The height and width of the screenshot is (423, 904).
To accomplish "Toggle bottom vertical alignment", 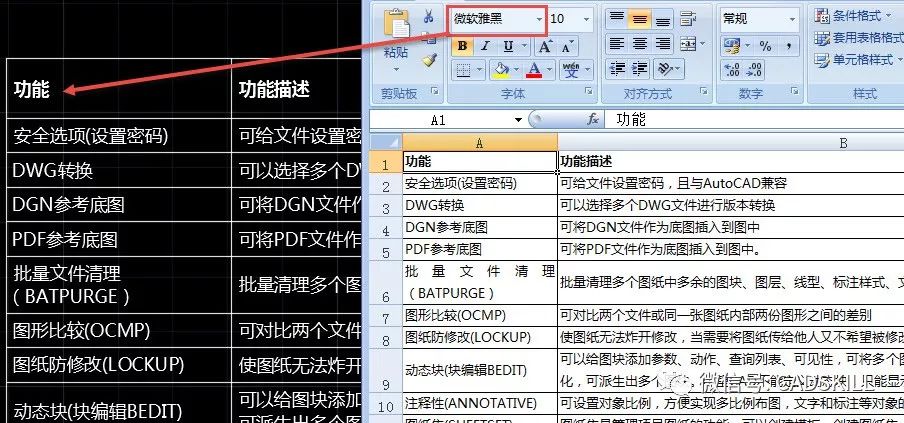I will tap(663, 19).
